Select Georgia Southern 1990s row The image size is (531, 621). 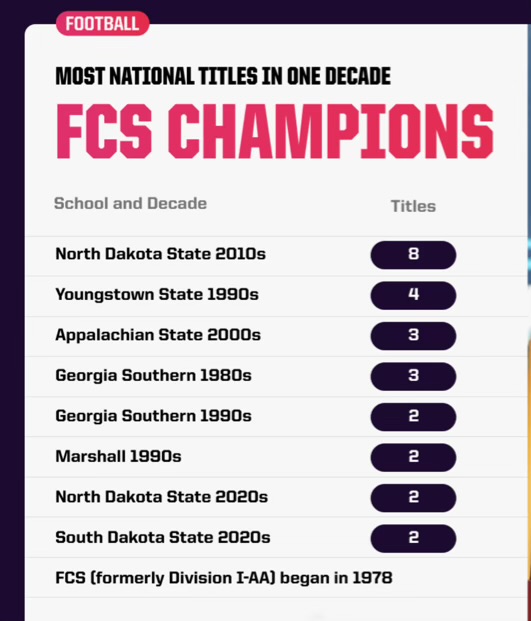pos(278,417)
